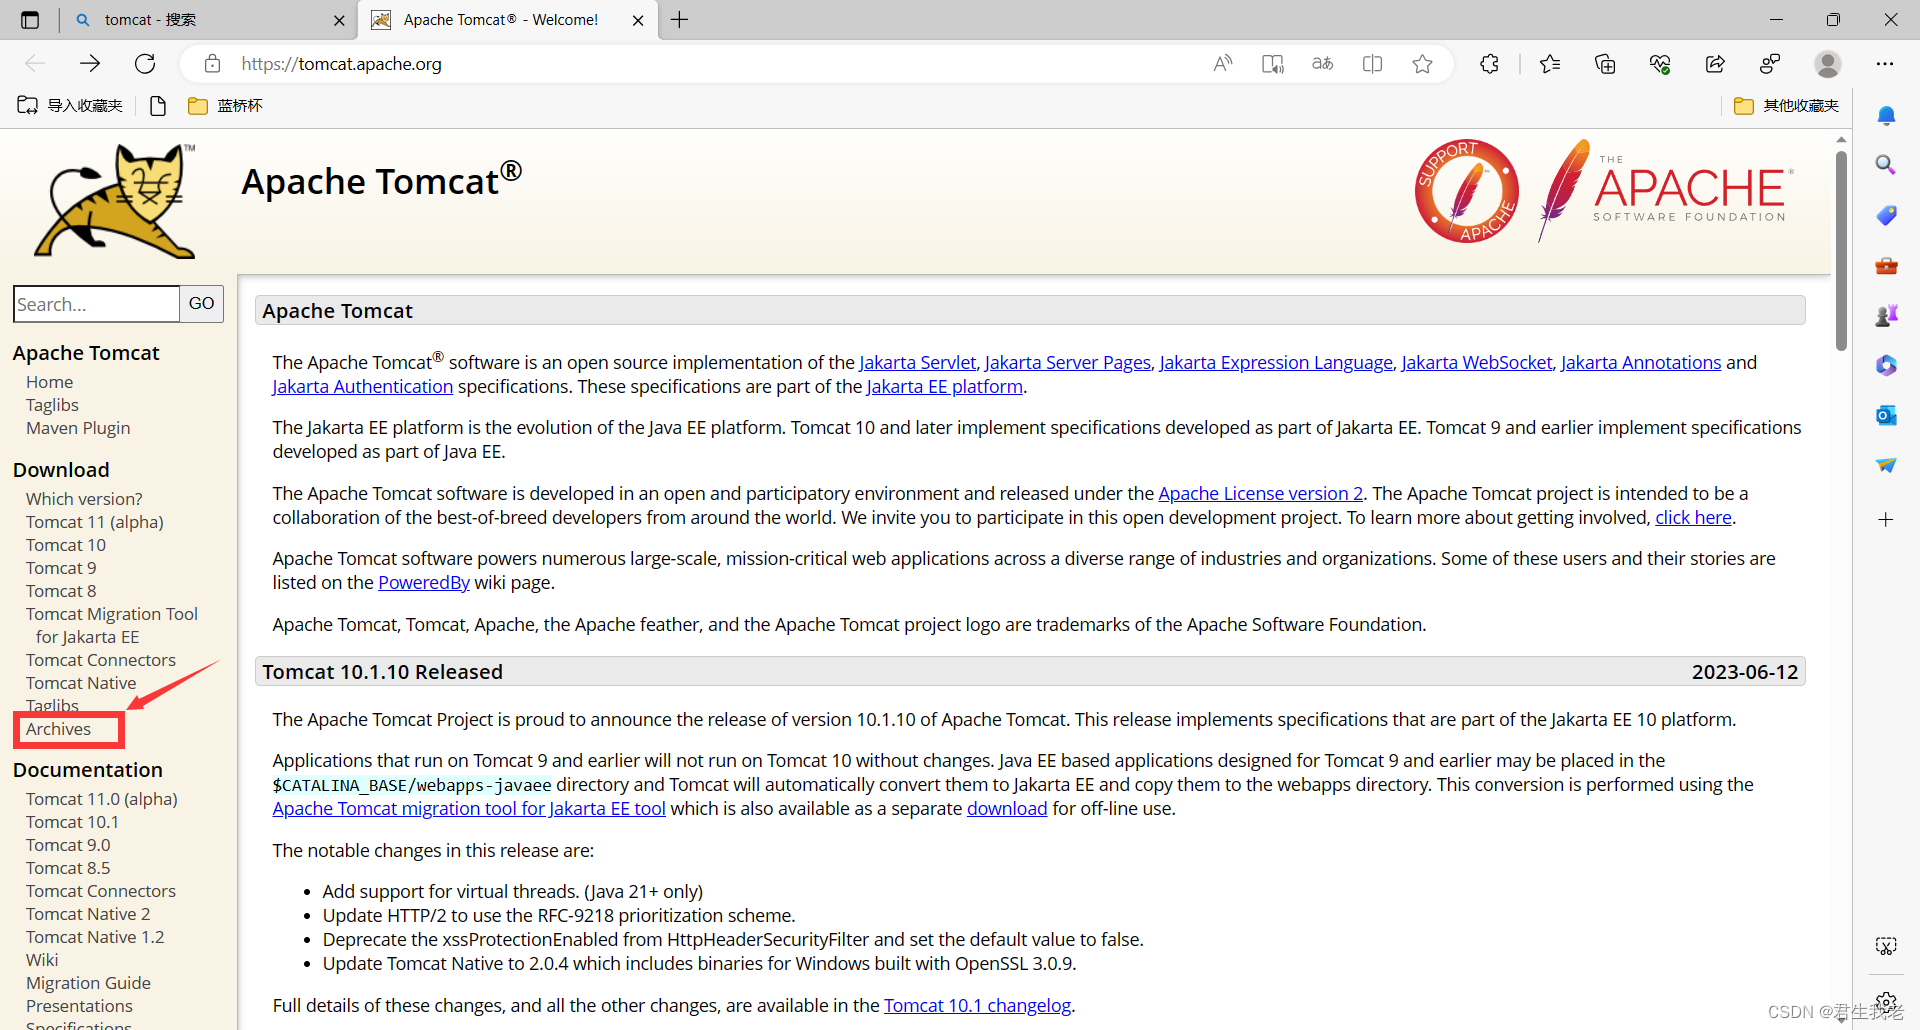1920x1030 pixels.
Task: Open the 导入收藏夹 bookmark item
Action: pos(70,105)
